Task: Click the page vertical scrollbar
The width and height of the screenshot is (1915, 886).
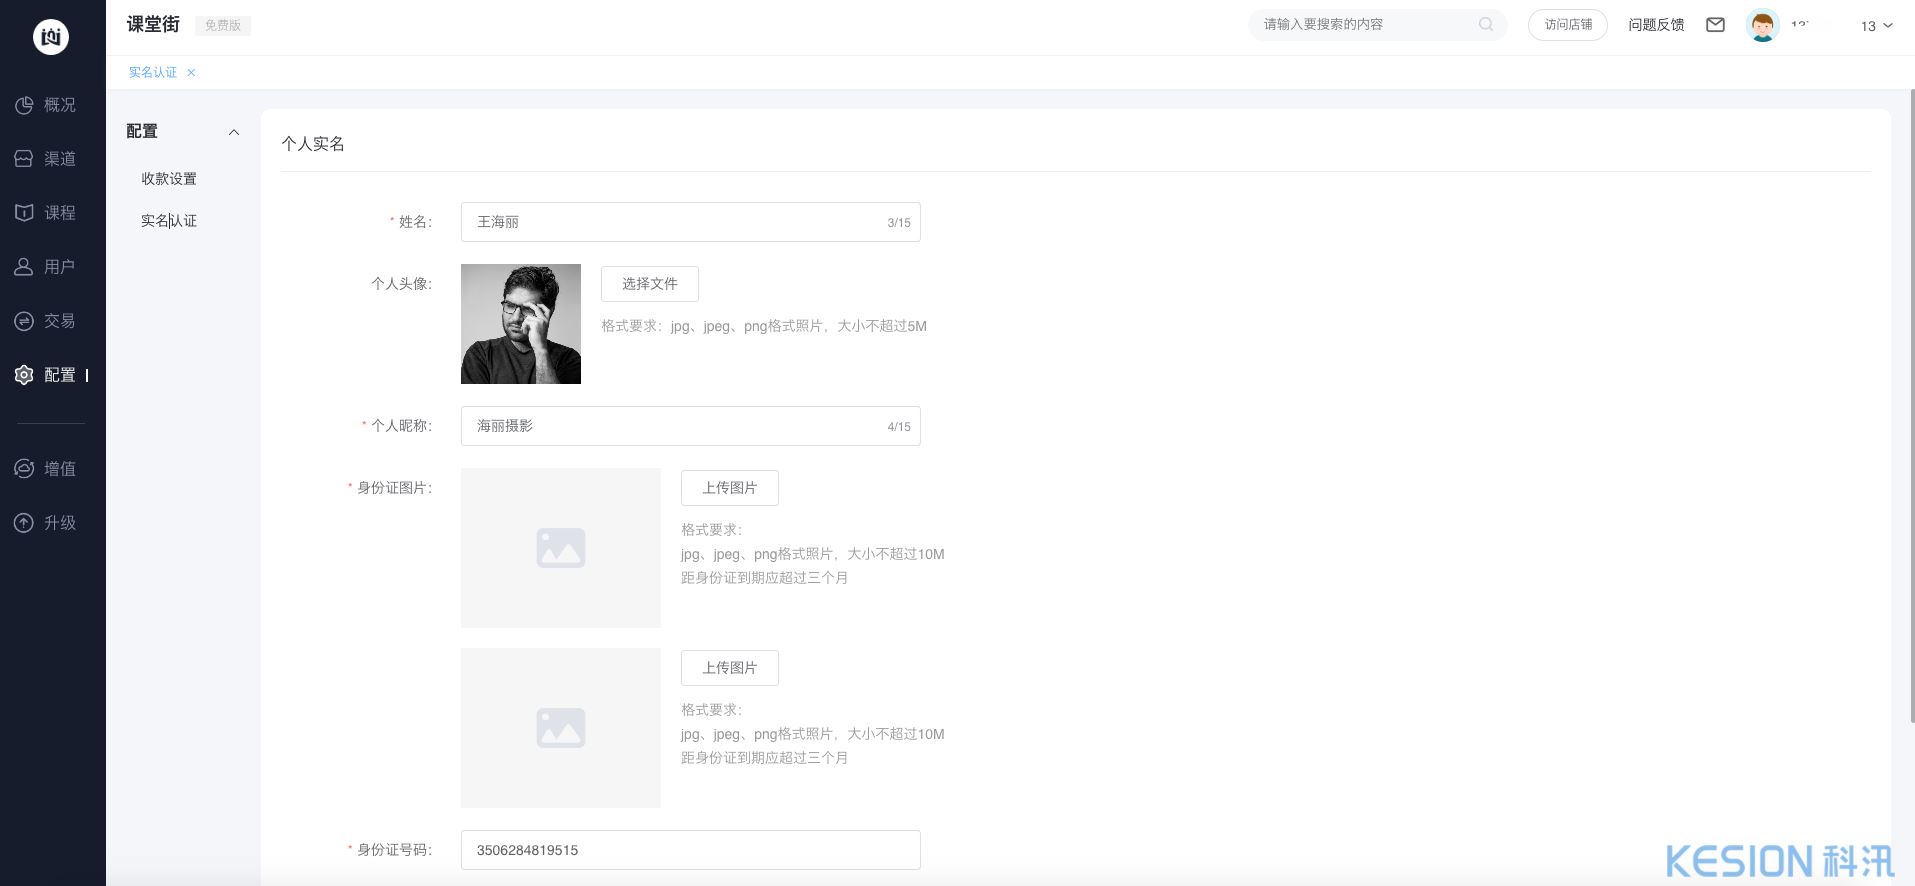Action: 1911,405
